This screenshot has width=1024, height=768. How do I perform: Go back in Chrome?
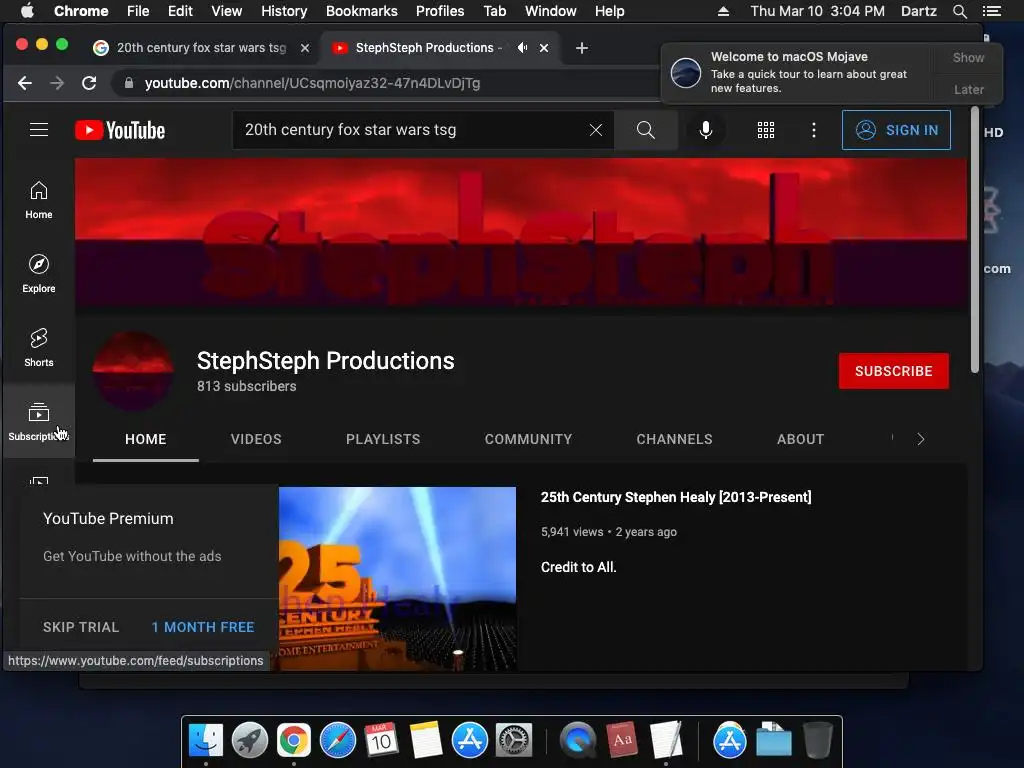(x=25, y=83)
